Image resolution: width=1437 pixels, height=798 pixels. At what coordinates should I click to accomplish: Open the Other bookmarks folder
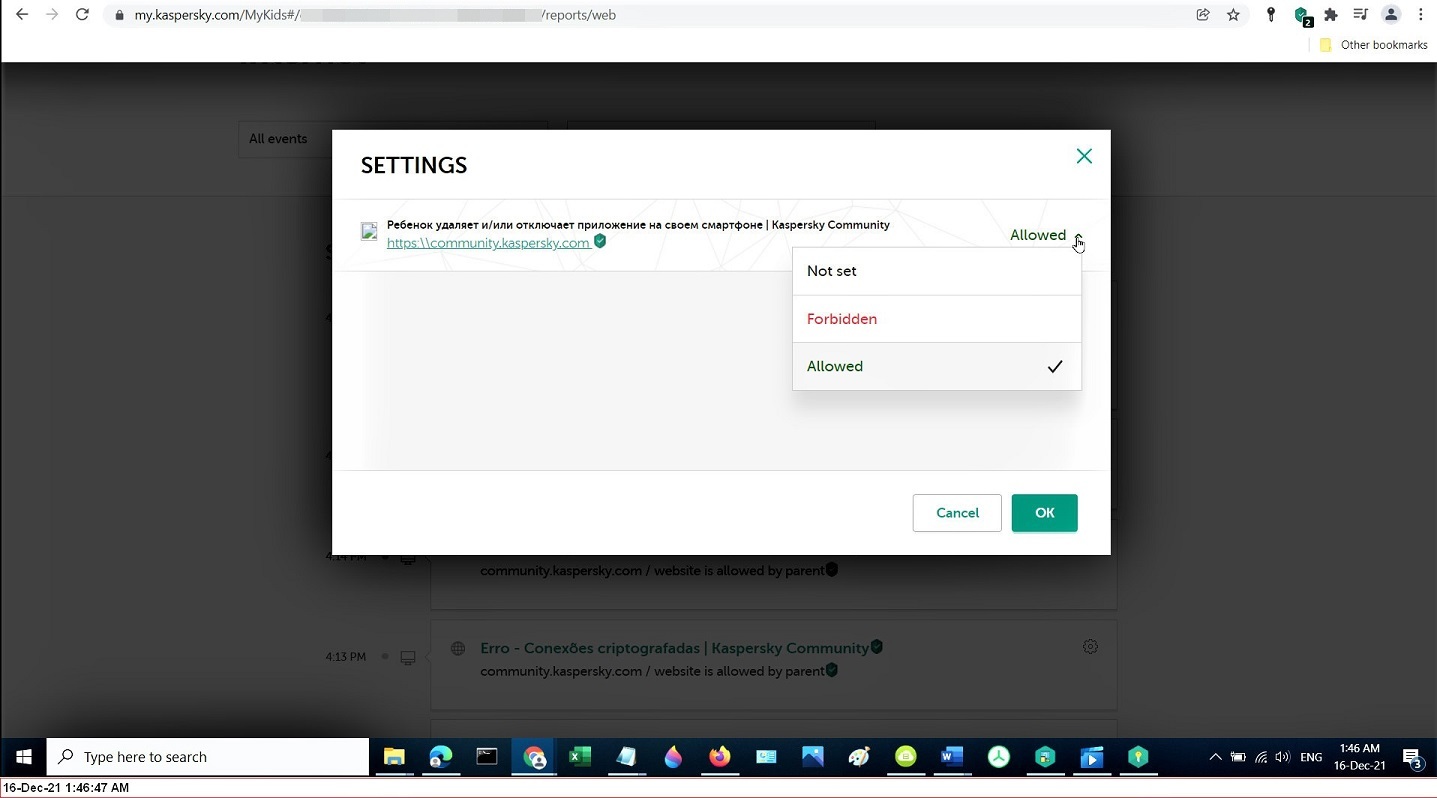point(1373,45)
